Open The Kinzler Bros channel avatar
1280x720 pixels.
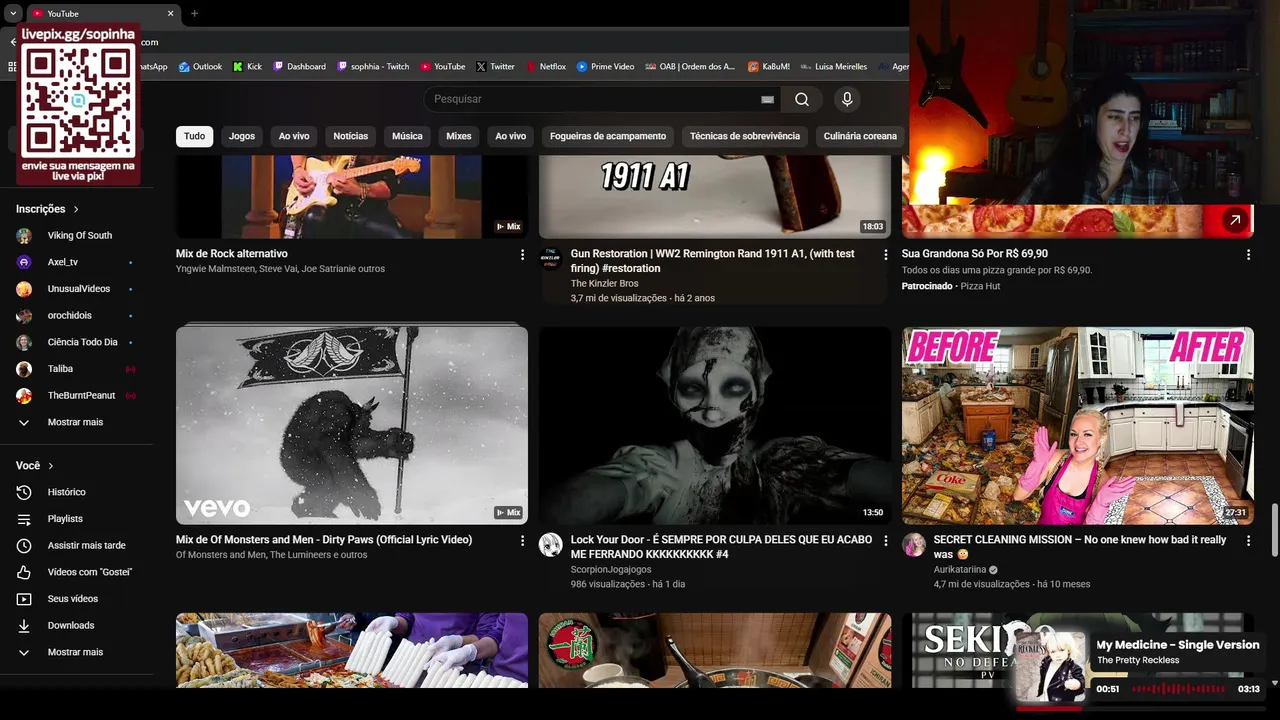pos(551,260)
